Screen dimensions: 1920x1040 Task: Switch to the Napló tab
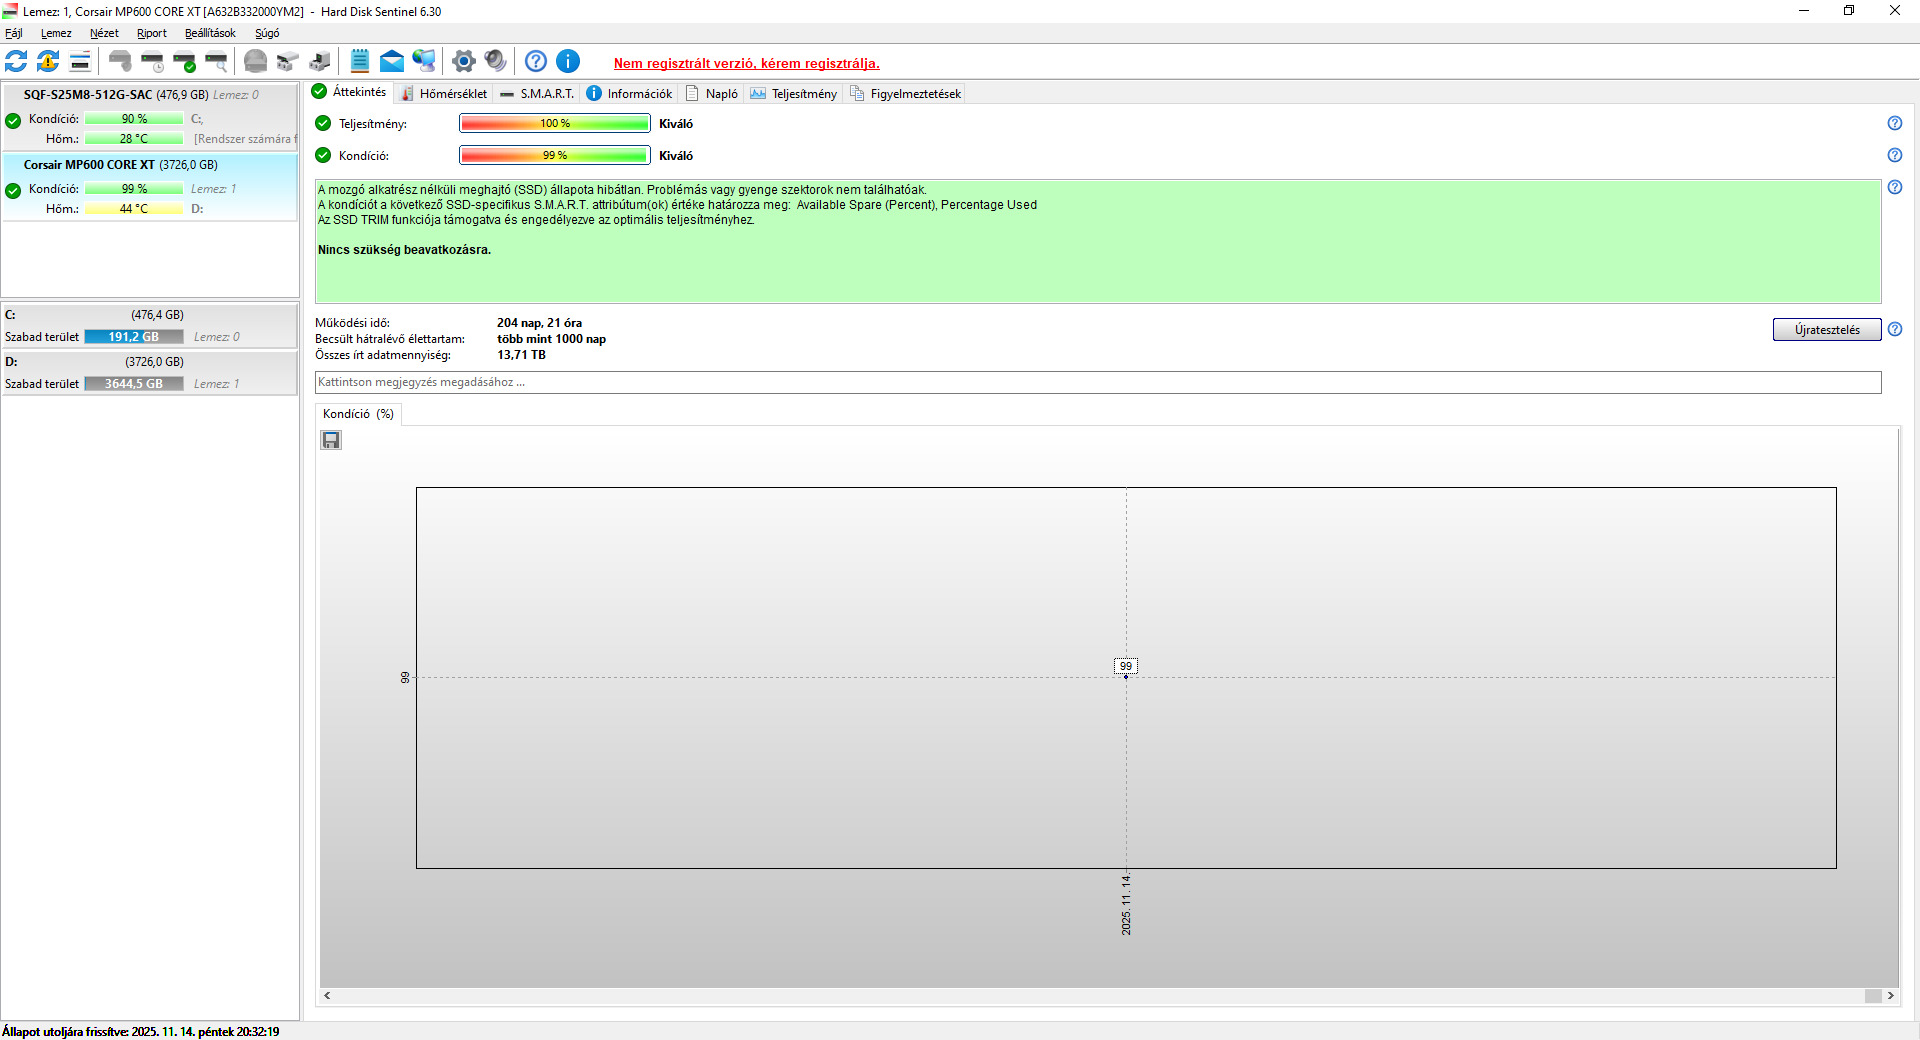click(x=712, y=94)
